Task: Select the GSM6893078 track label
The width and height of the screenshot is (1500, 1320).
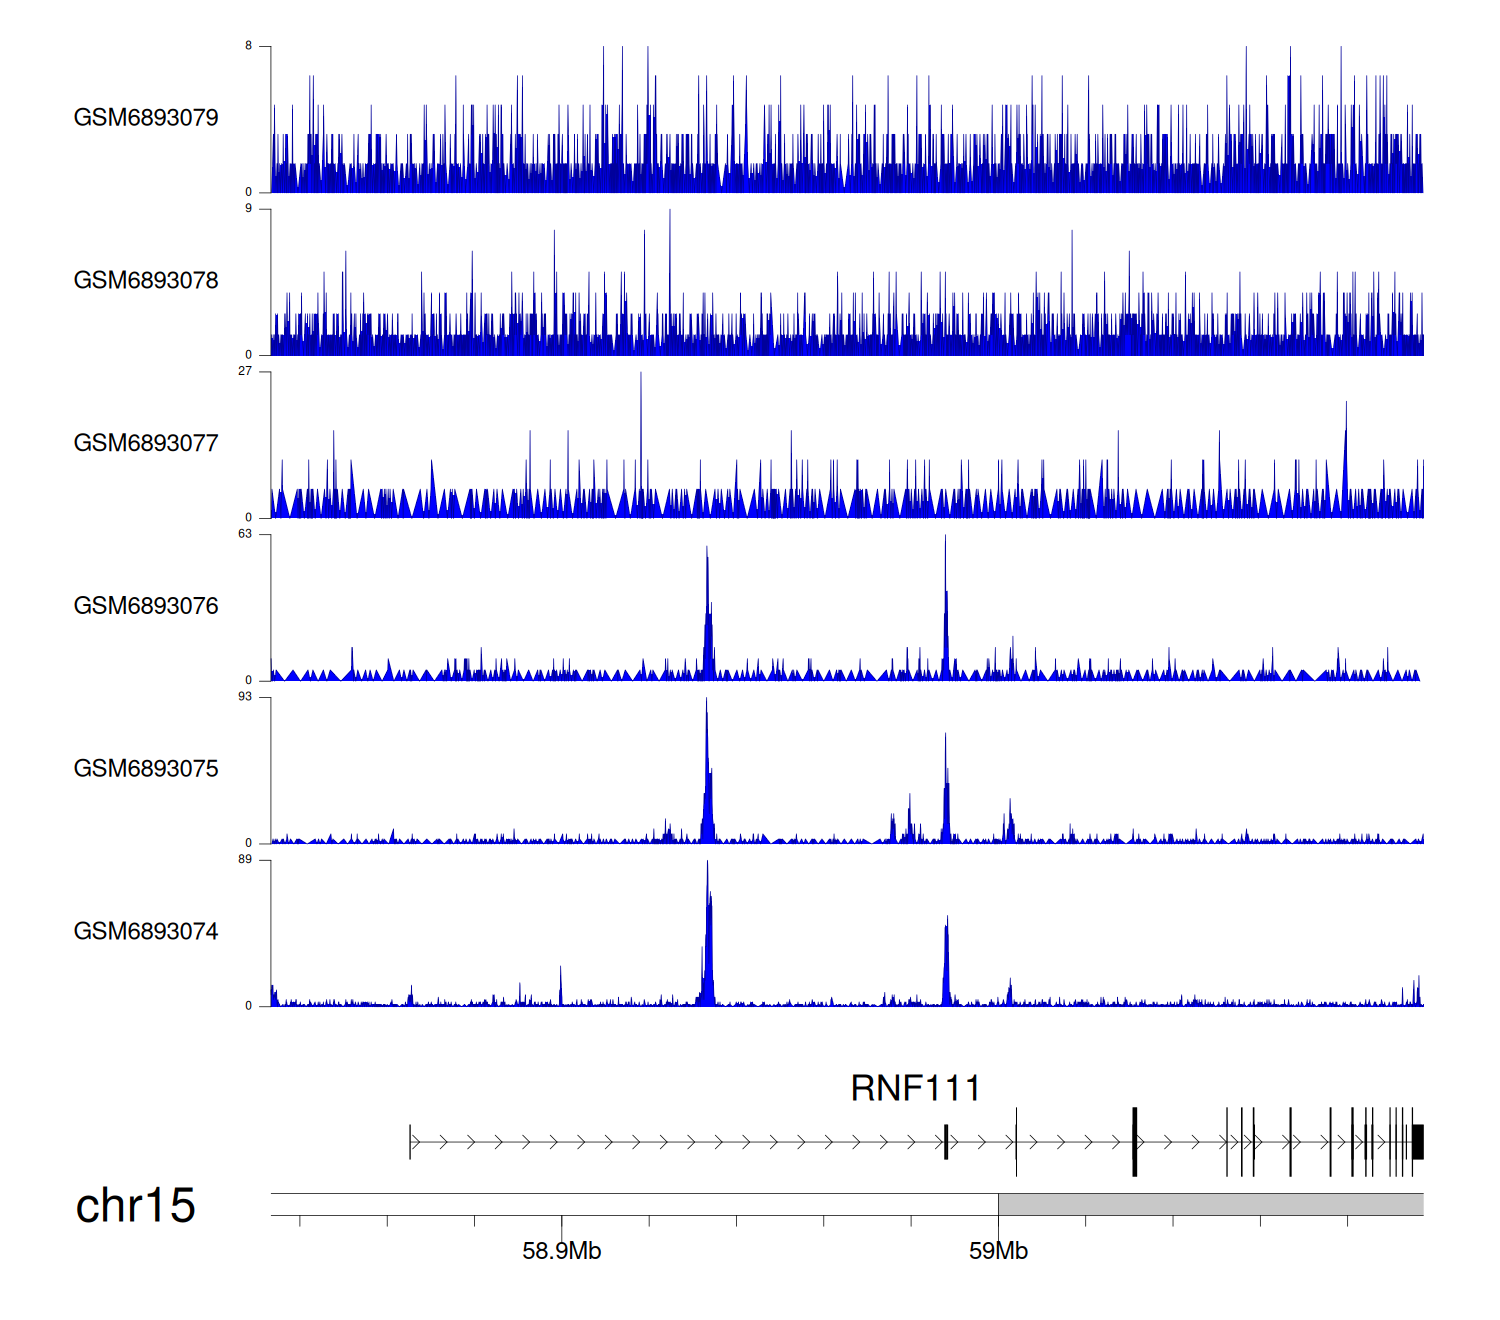Action: pyautogui.click(x=146, y=281)
